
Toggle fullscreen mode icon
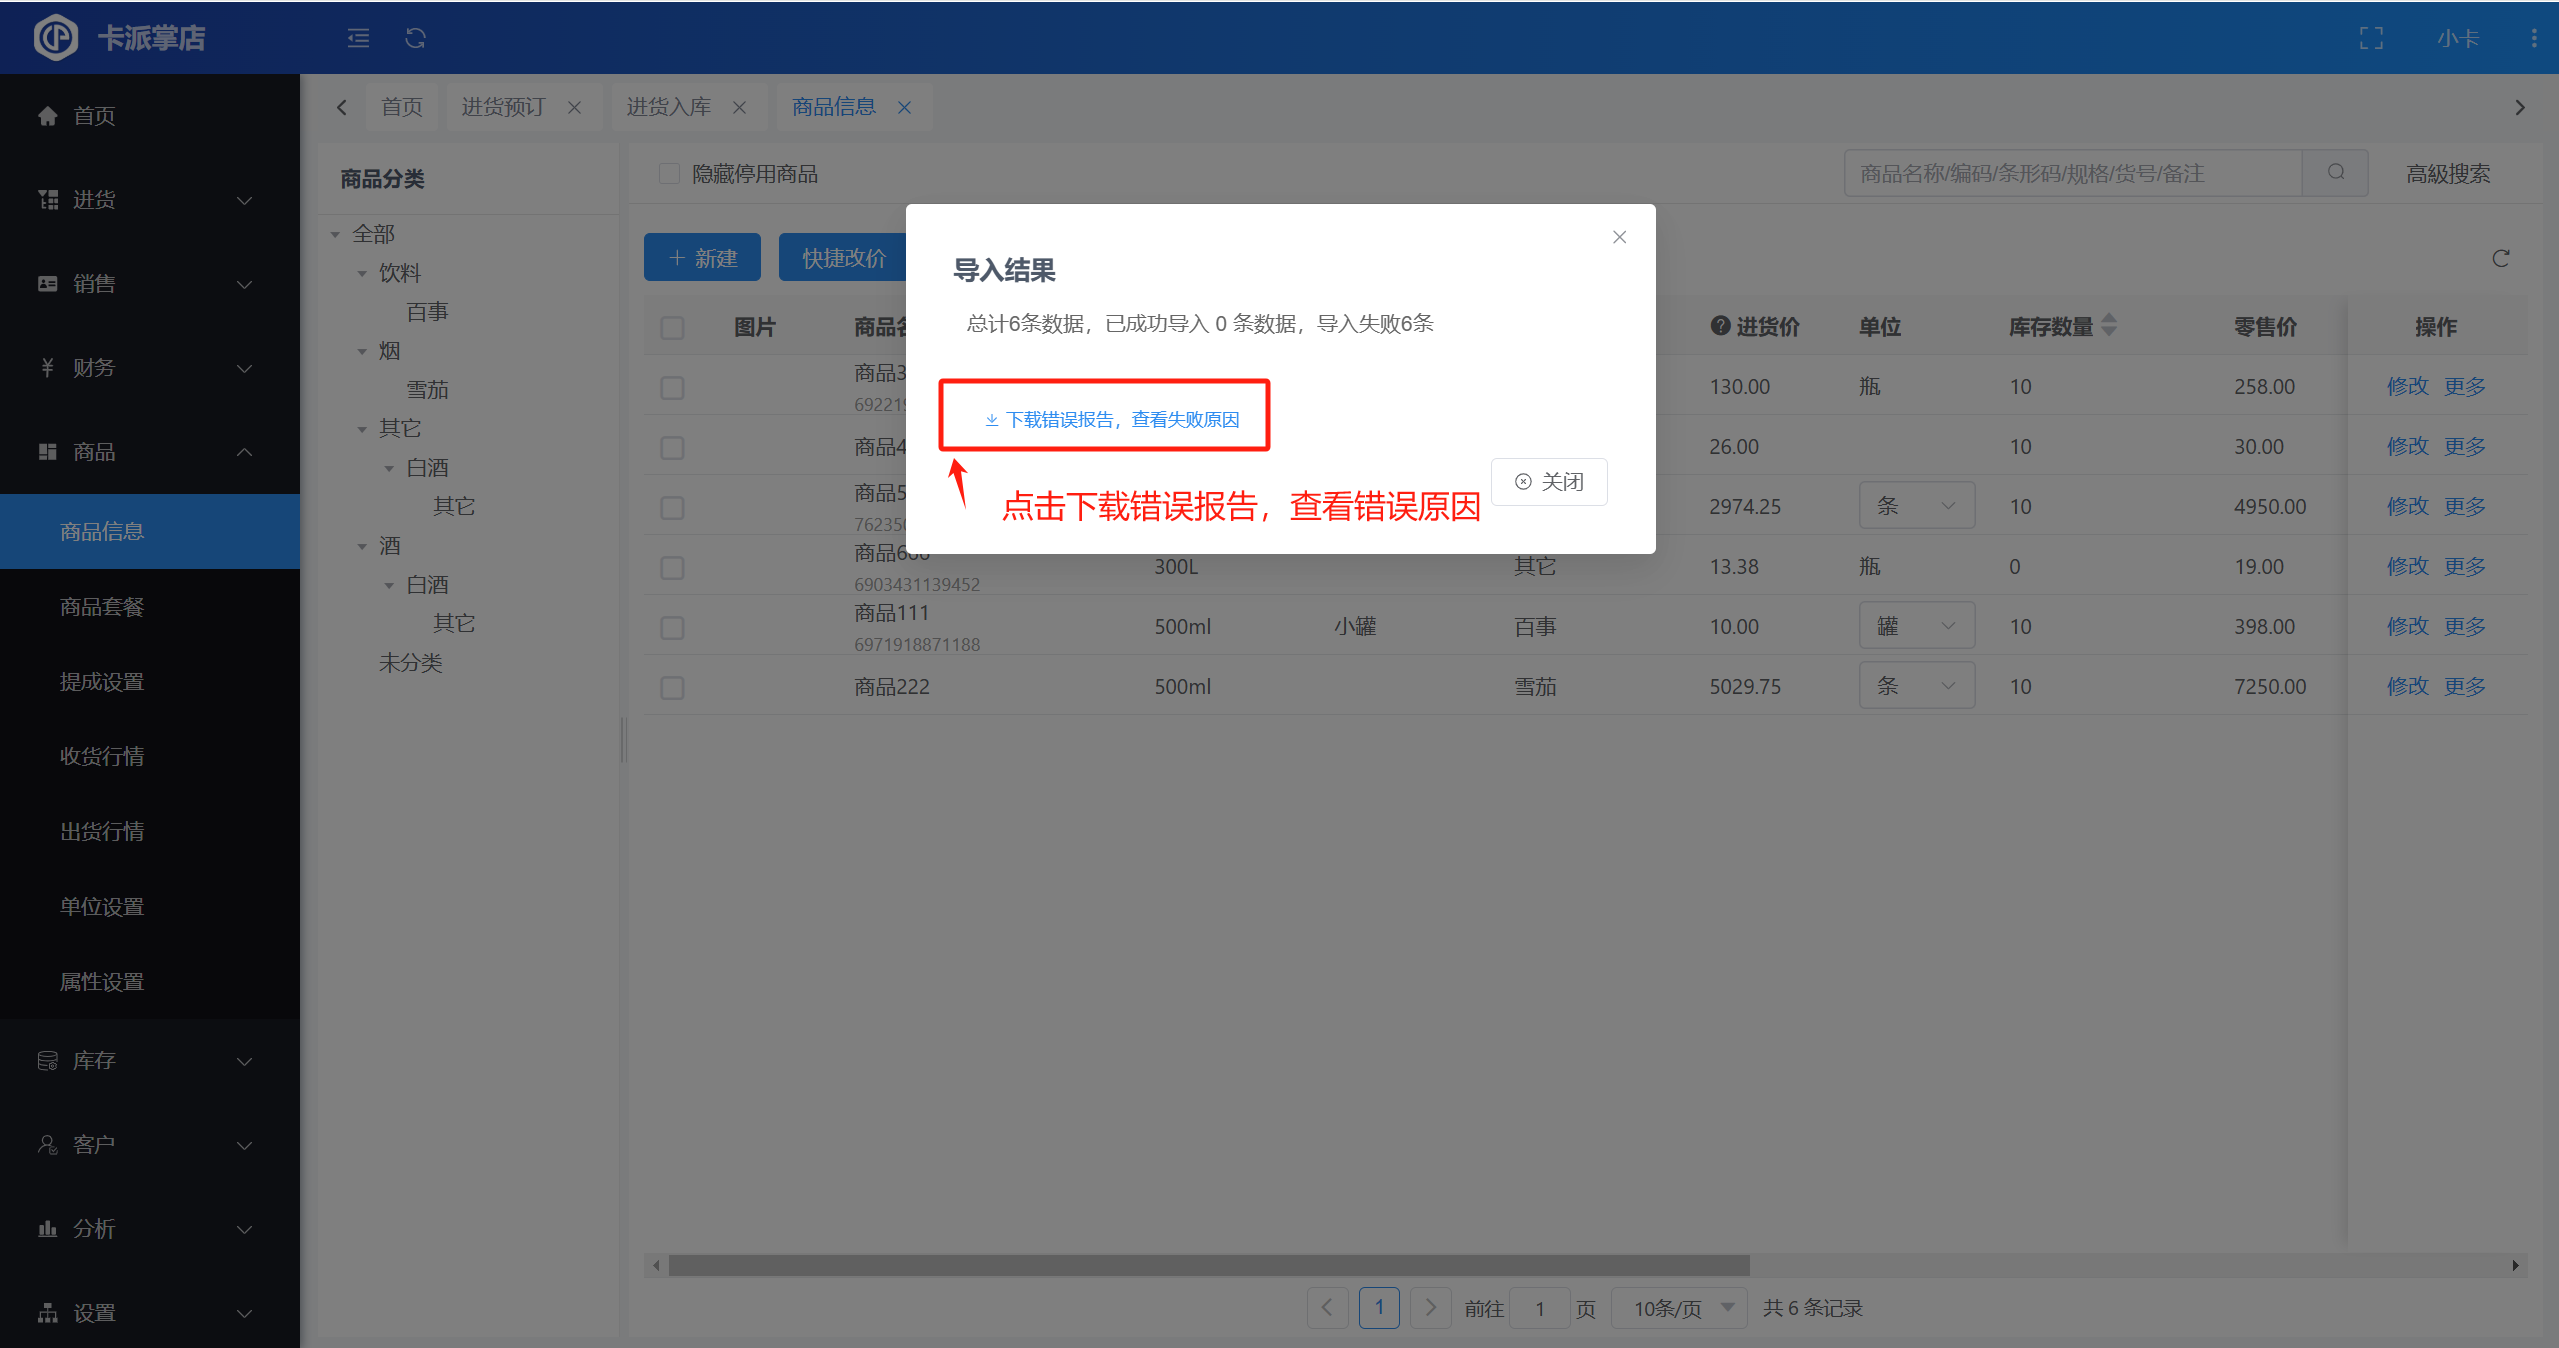(2371, 38)
